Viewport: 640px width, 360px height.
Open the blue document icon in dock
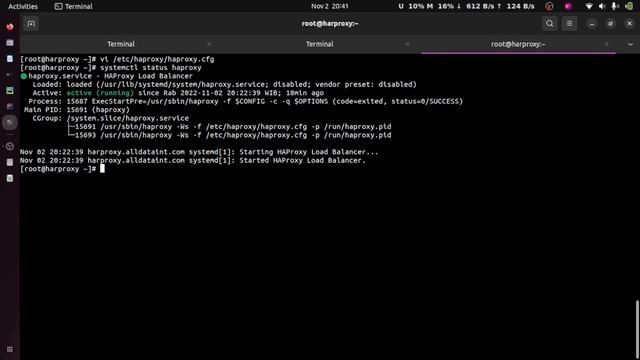(10, 59)
